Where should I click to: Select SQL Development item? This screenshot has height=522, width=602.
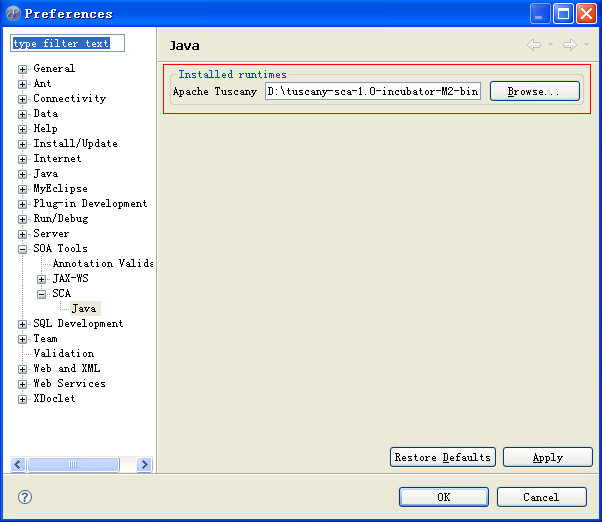point(78,324)
